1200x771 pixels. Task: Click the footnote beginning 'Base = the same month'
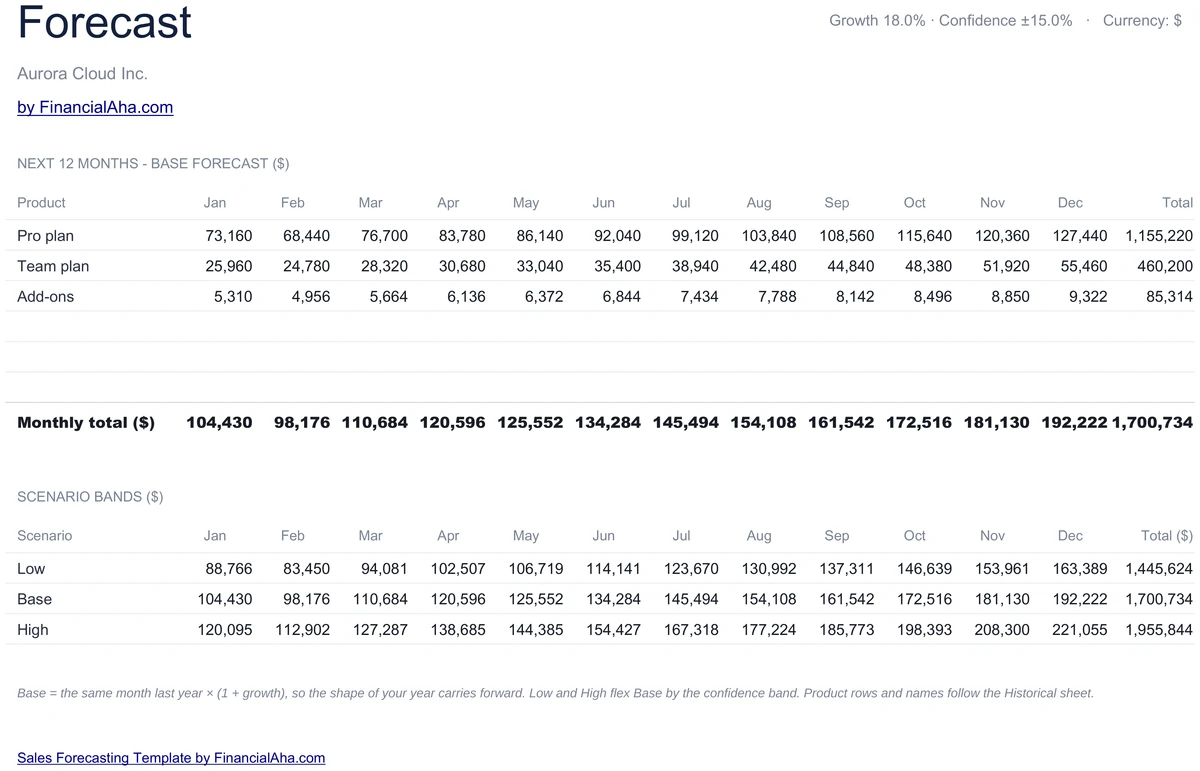click(x=556, y=693)
